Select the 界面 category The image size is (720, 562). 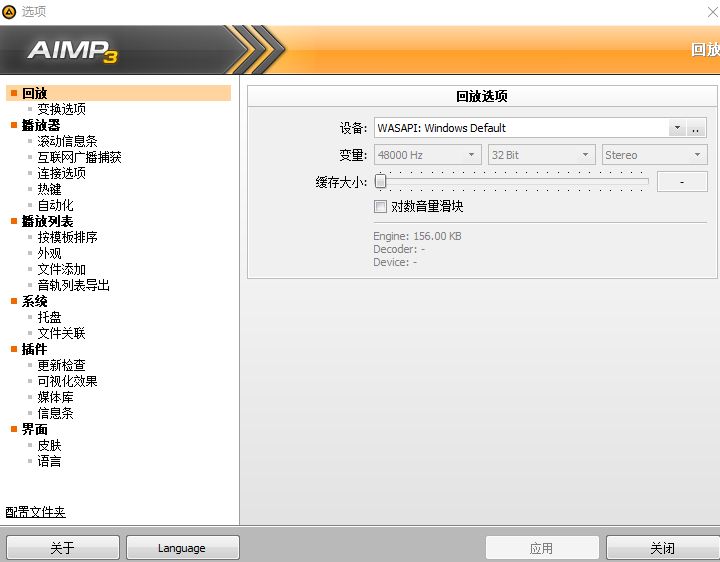coord(34,429)
